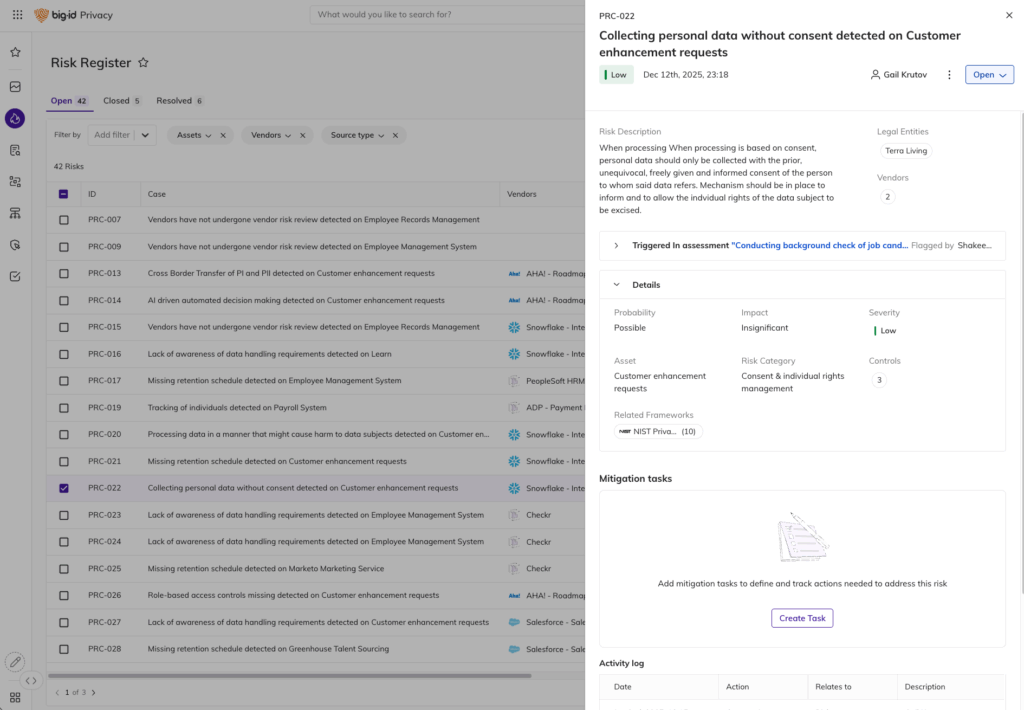This screenshot has height=710, width=1024.
Task: Click the pencil edit icon at bottom left
Action: [x=15, y=662]
